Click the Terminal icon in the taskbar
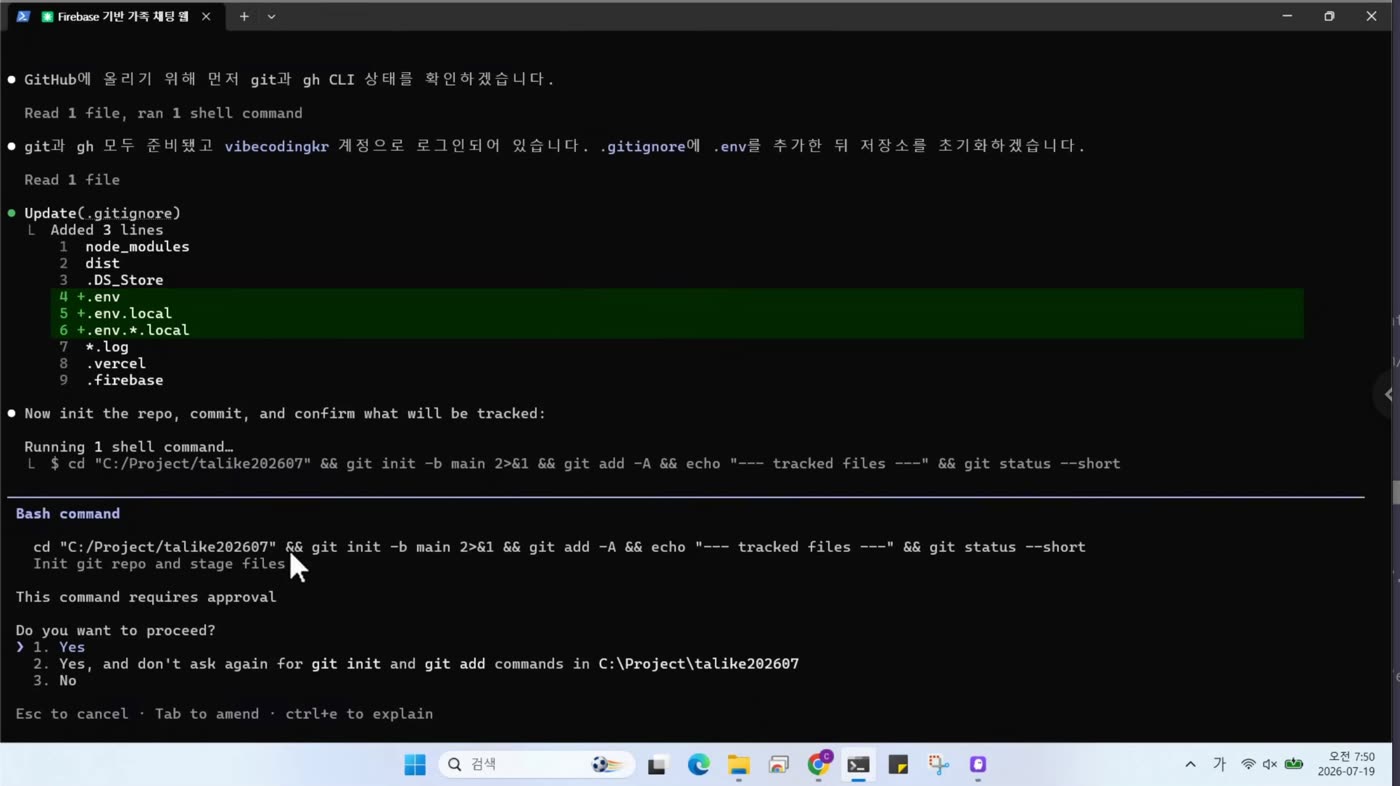 [858, 765]
